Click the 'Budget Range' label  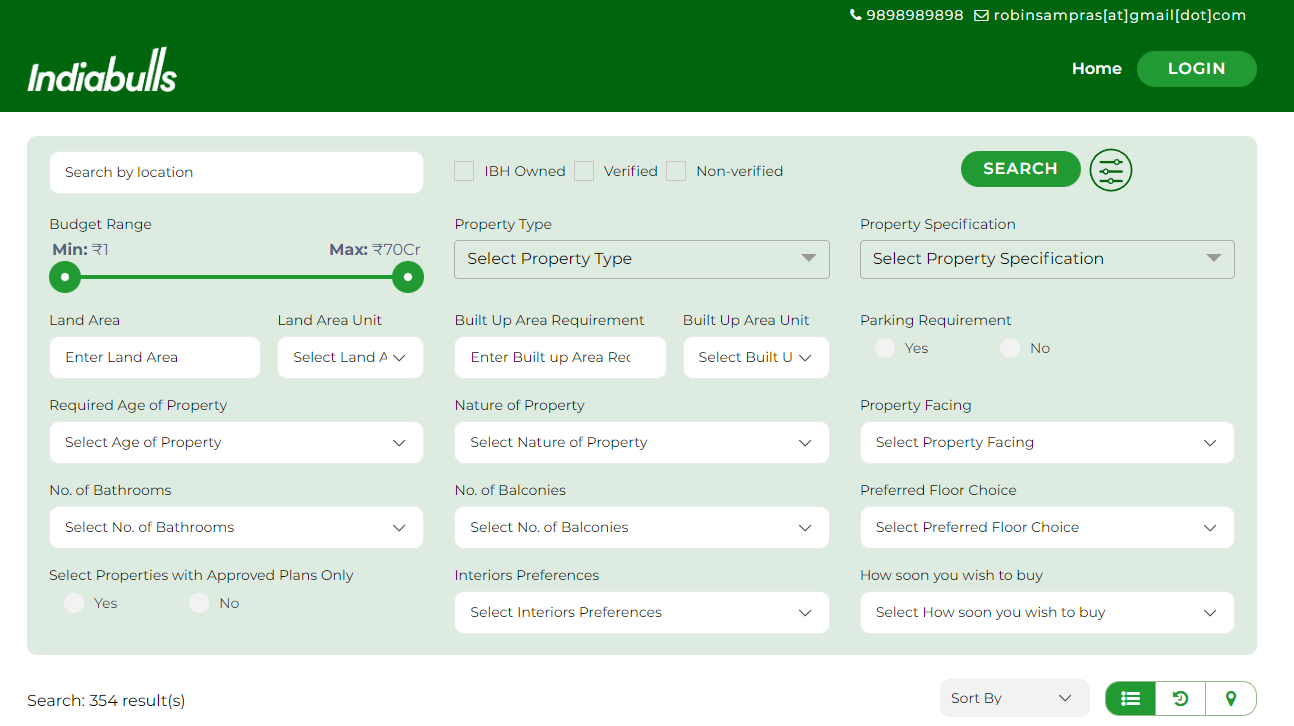click(x=101, y=224)
